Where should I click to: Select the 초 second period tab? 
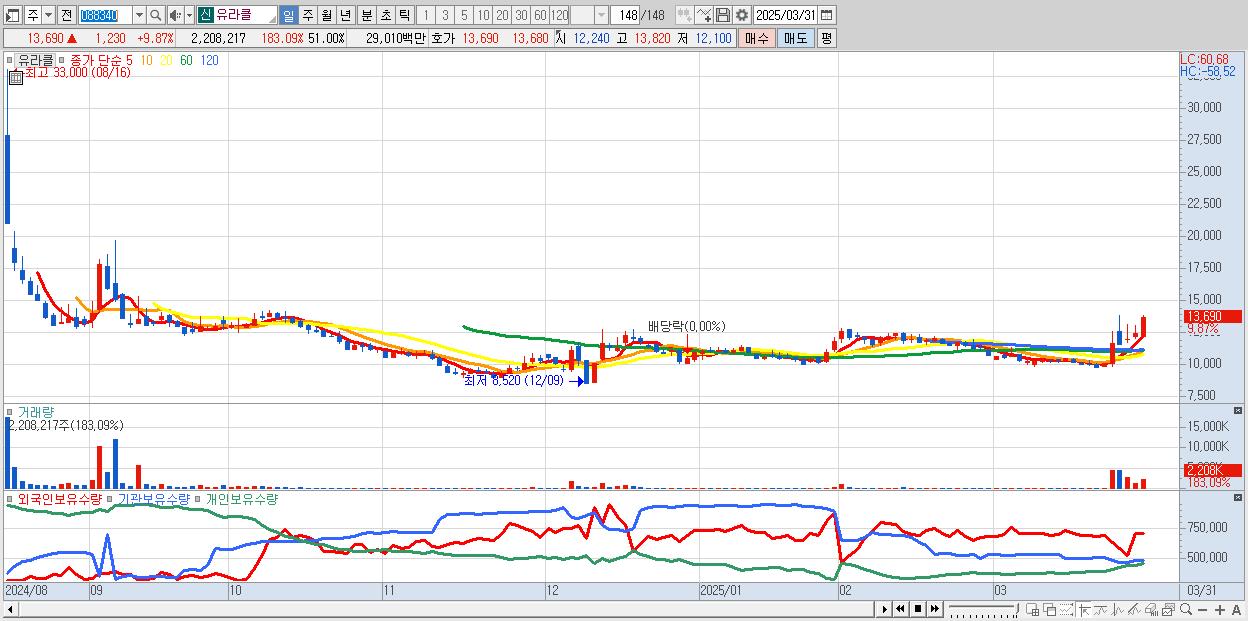386,15
